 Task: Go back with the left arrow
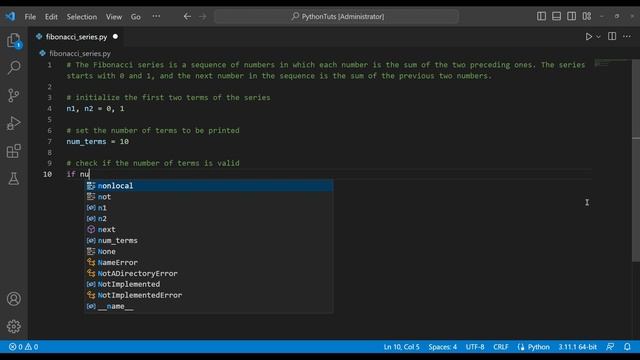click(x=187, y=16)
